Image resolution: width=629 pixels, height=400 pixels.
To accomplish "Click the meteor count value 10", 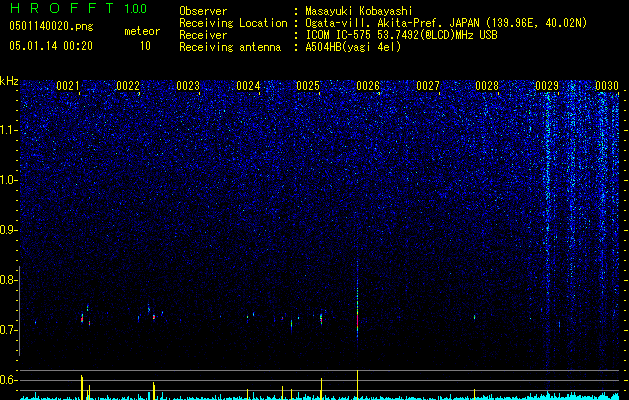I will pos(145,46).
